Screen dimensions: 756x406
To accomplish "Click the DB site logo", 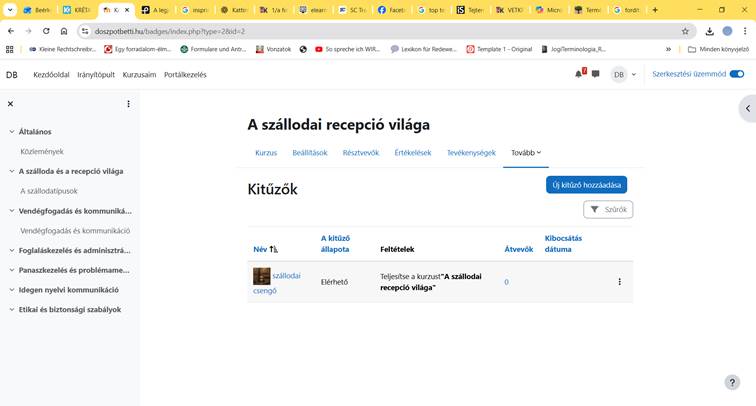I will pyautogui.click(x=12, y=75).
